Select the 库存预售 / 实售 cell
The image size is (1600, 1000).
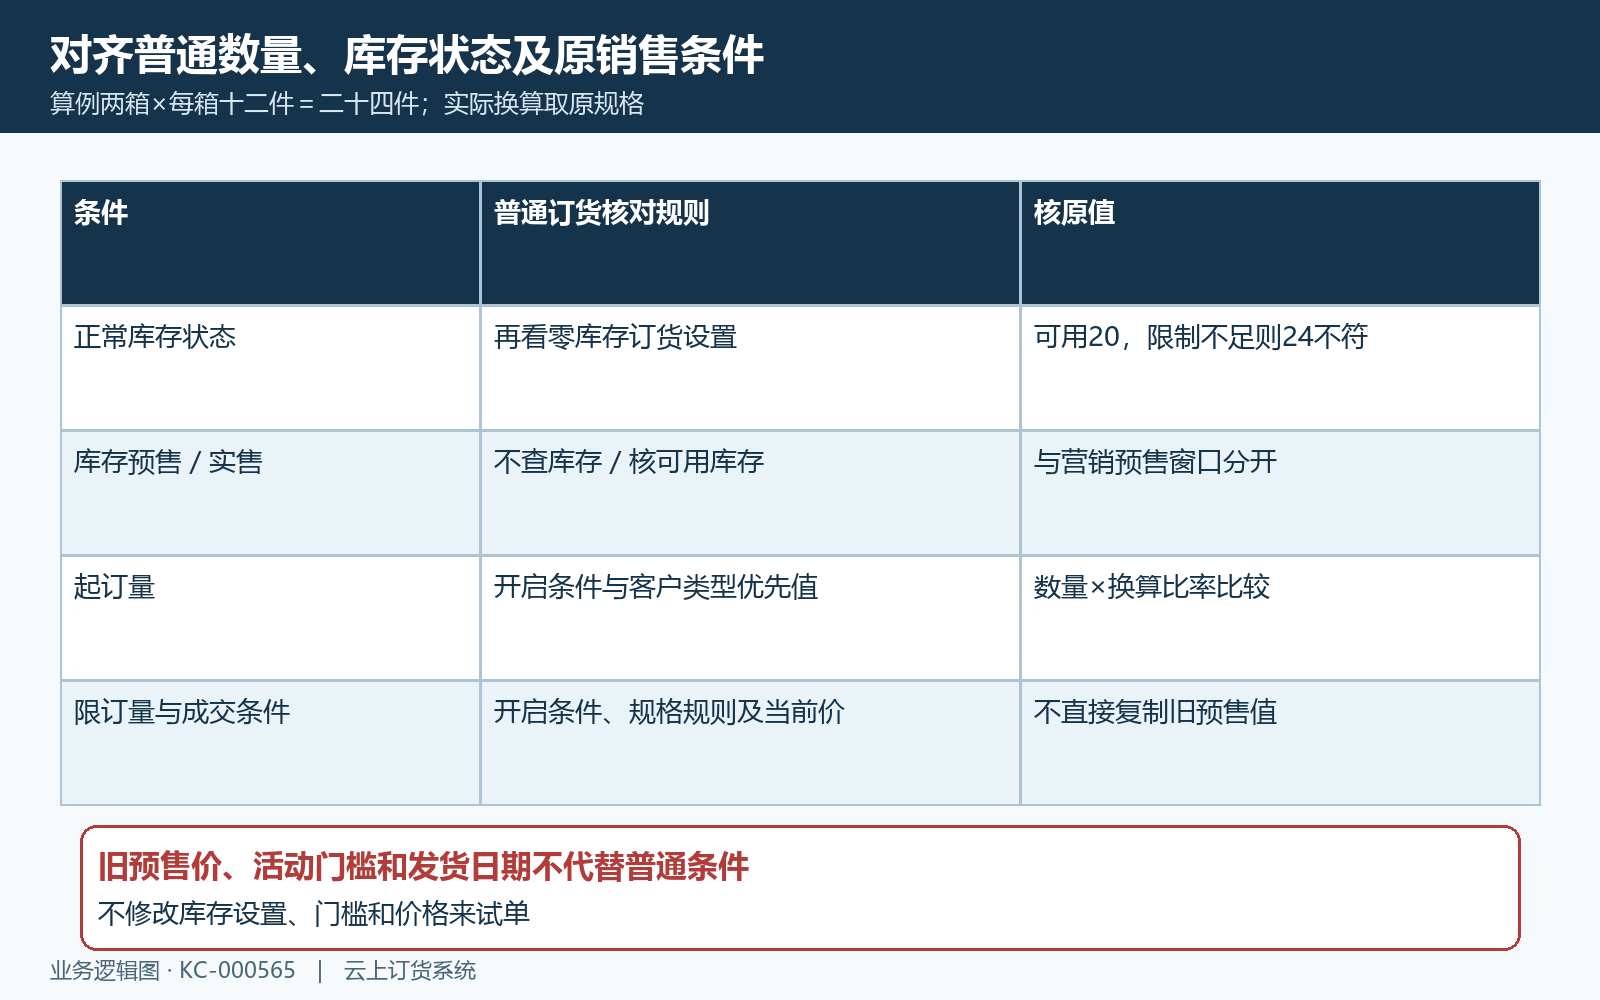[x=271, y=493]
